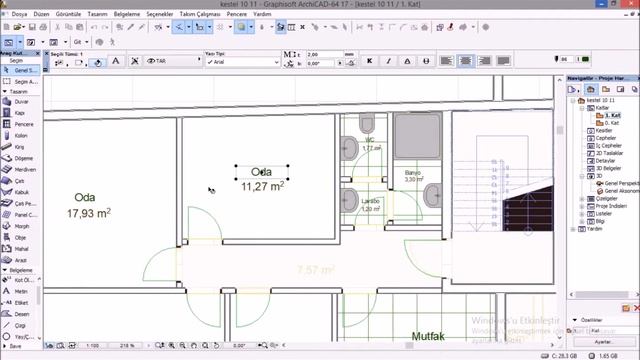Screen dimensions: 640x360
Task: Click the Undo toolbar icon
Action: pyautogui.click(x=94, y=27)
